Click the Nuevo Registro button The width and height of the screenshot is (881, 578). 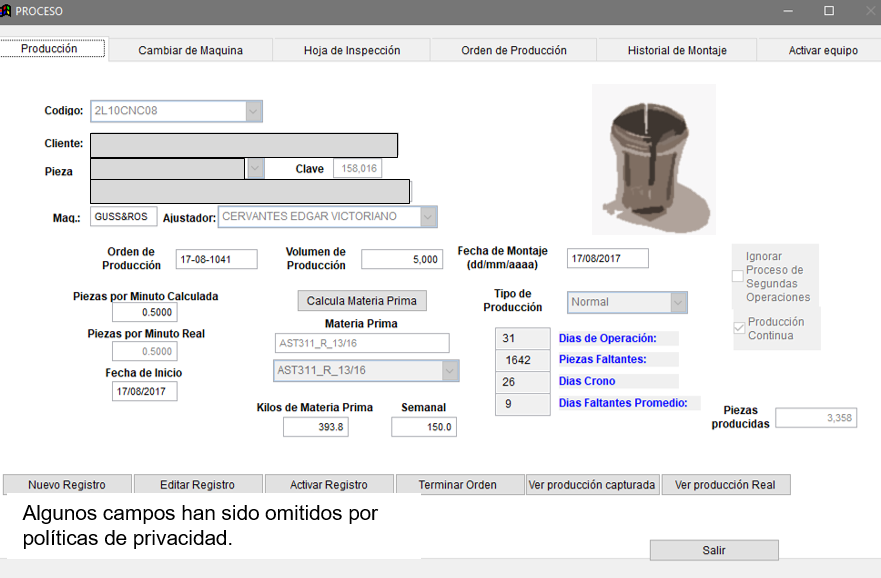pos(67,485)
